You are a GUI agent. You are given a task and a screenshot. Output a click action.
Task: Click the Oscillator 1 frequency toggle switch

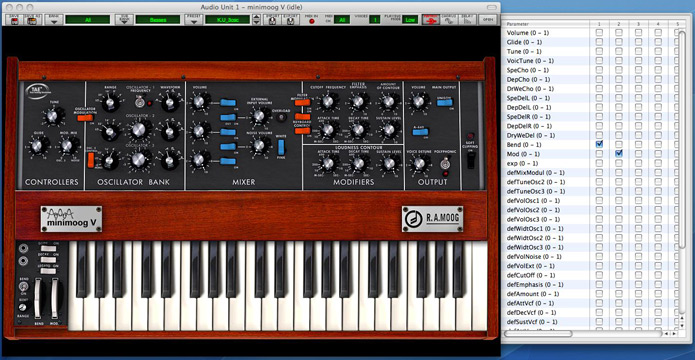(x=139, y=102)
